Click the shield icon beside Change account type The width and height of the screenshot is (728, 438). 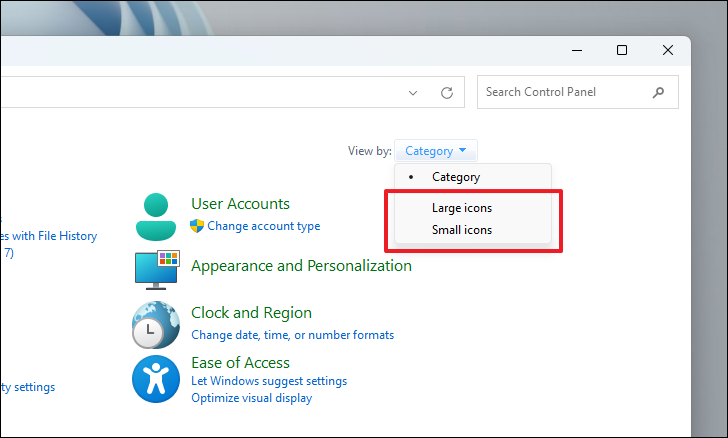click(x=197, y=226)
